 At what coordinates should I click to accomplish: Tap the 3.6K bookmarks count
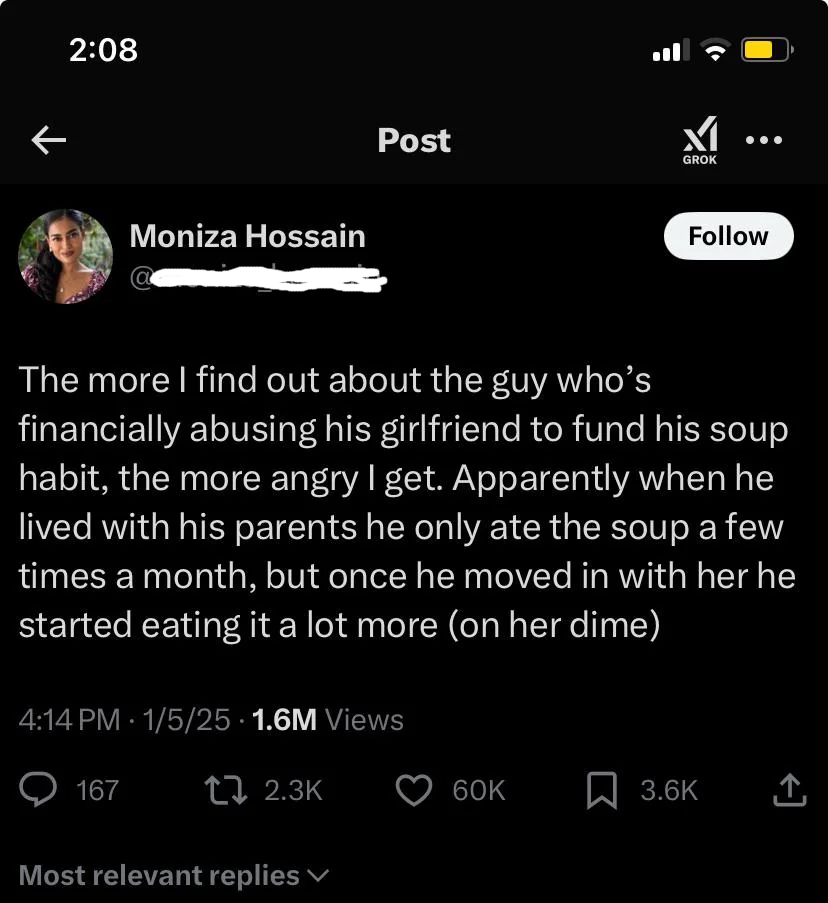tap(669, 790)
